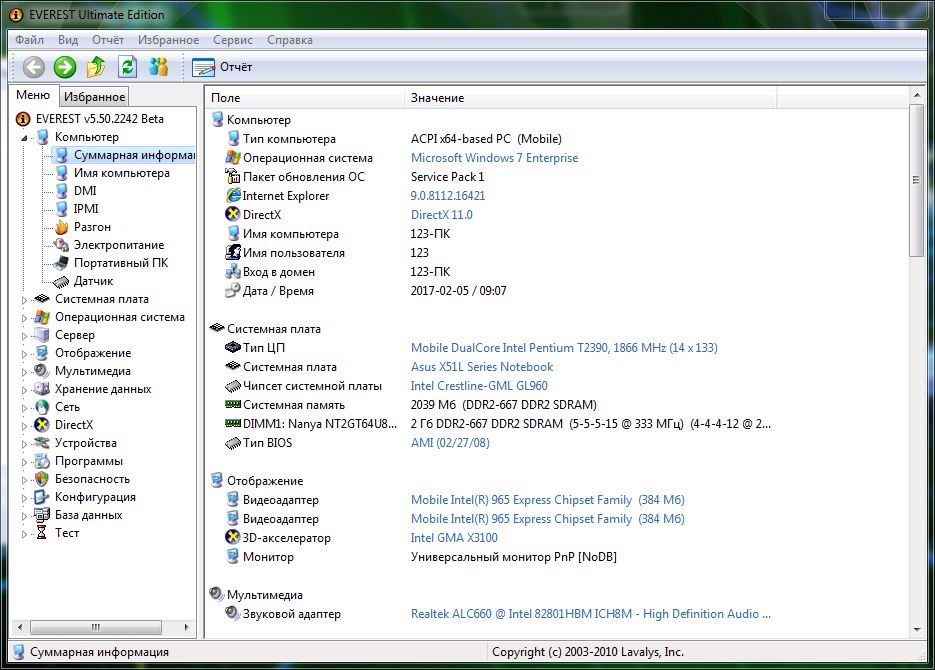Viewport: 935px width, 670px height.
Task: Open the Избранное menu in menu bar
Action: [x=169, y=40]
